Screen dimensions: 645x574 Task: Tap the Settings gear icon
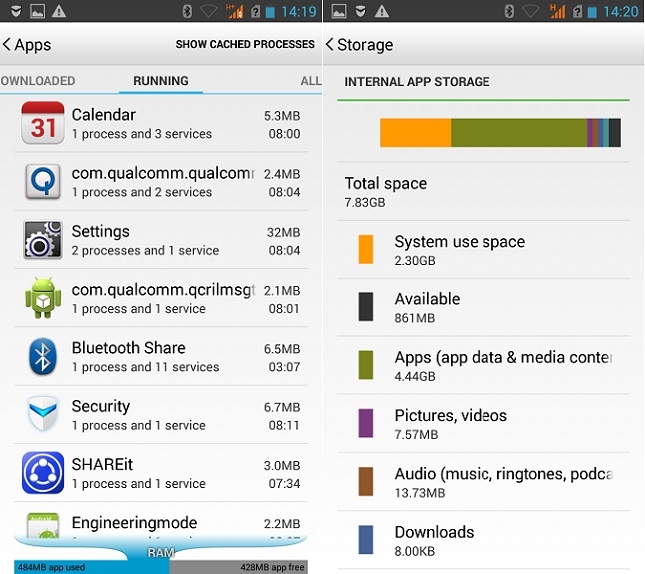(43, 239)
